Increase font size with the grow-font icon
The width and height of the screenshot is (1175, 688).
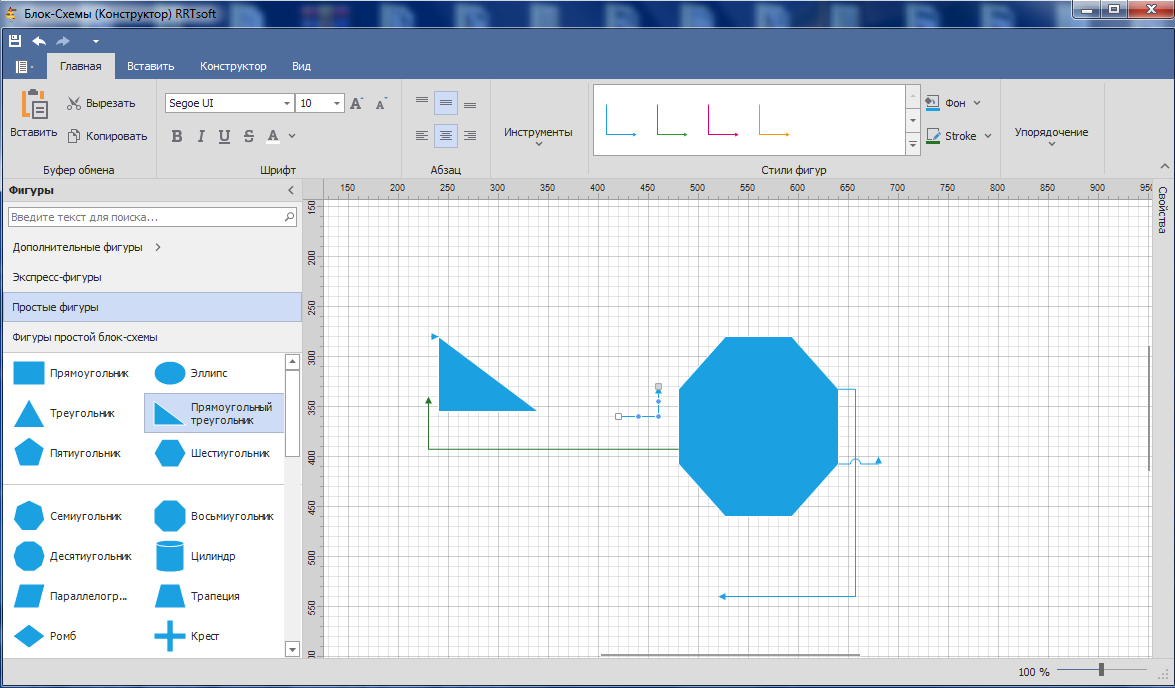coord(356,103)
